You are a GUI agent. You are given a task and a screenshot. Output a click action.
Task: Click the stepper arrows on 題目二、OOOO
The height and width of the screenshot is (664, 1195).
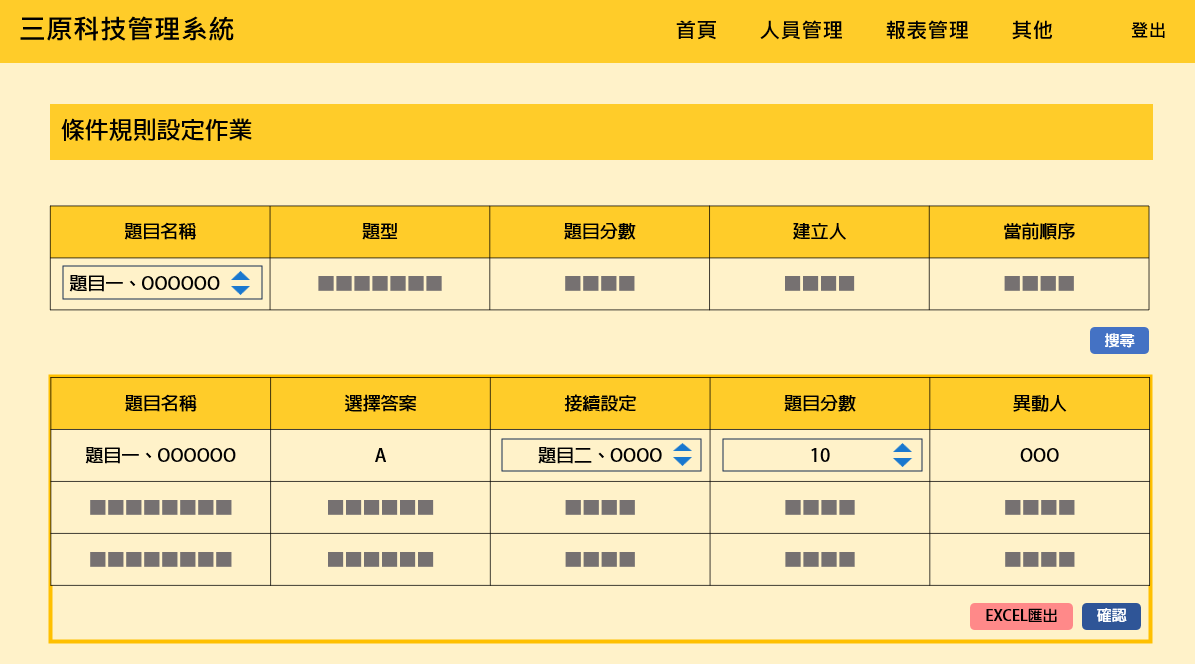point(683,454)
